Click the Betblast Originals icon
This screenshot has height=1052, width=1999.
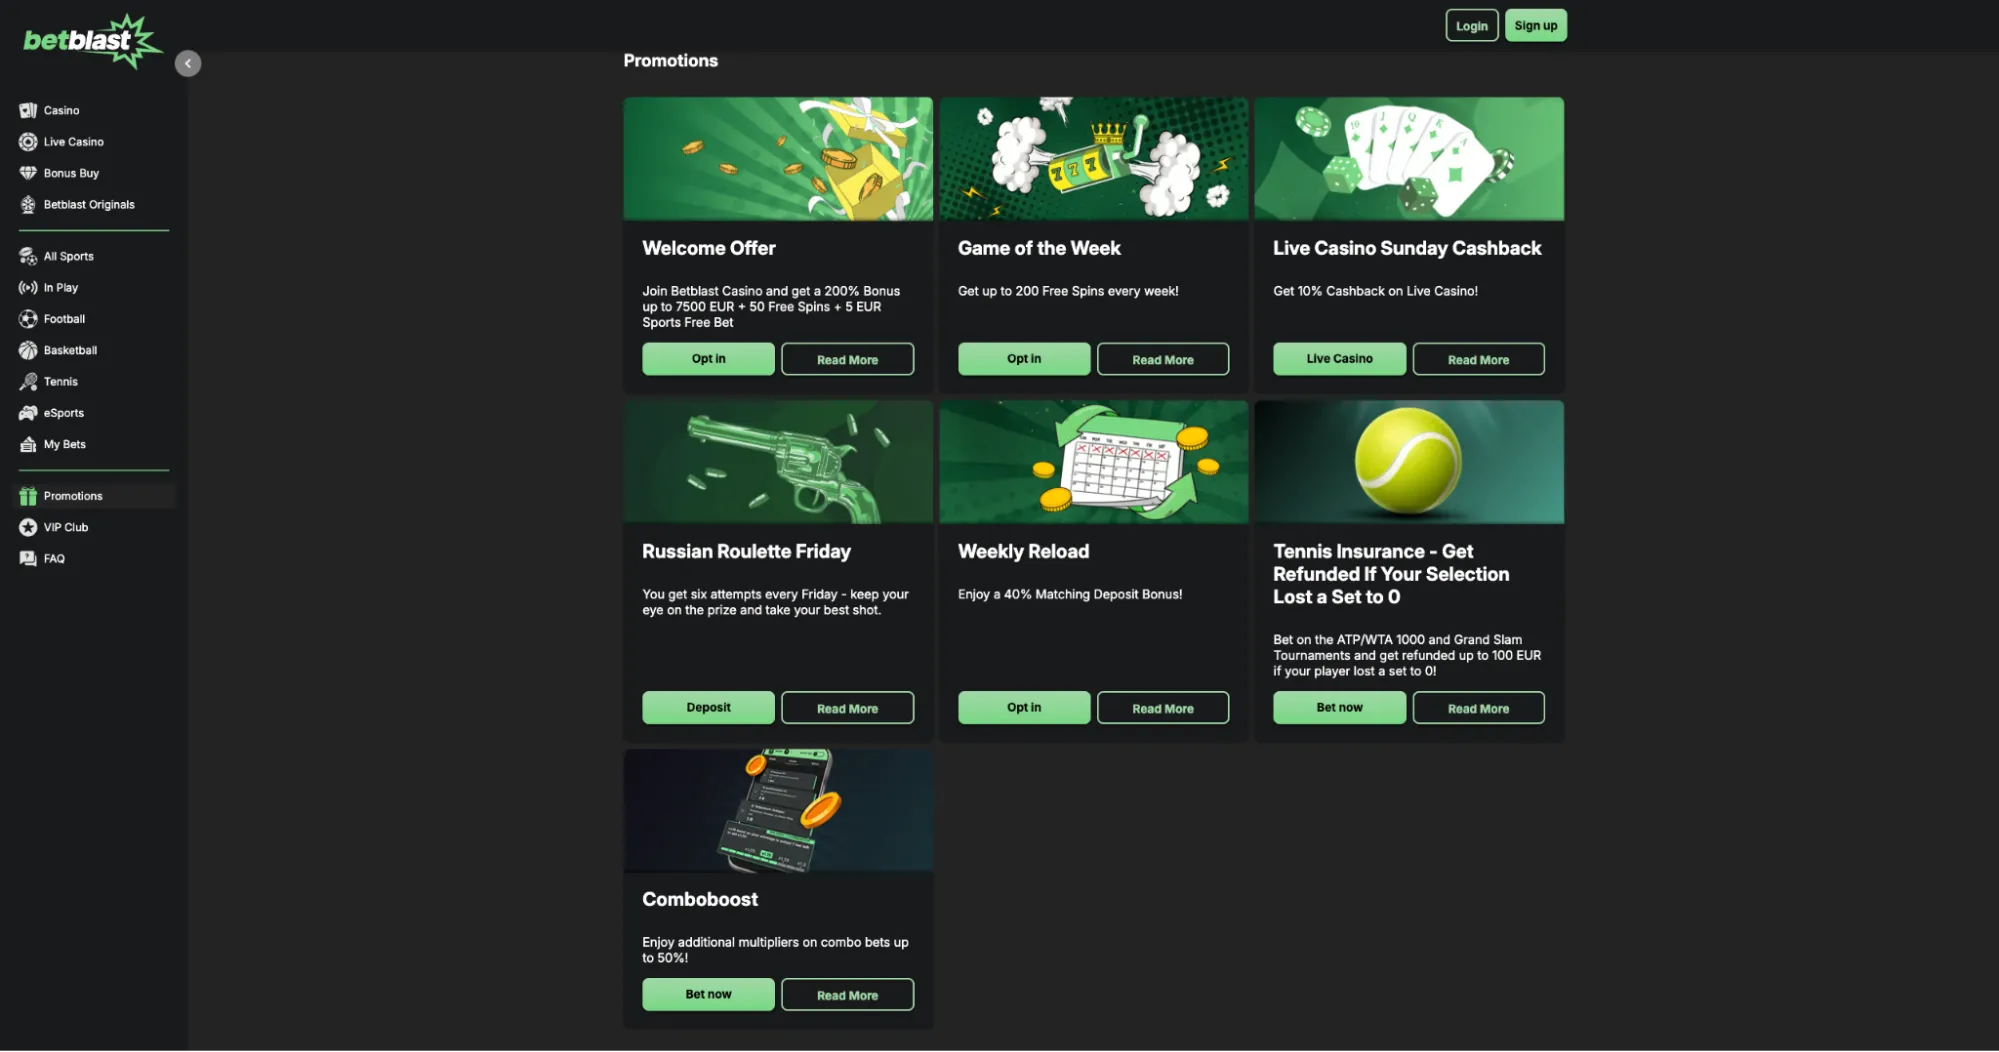coord(28,204)
